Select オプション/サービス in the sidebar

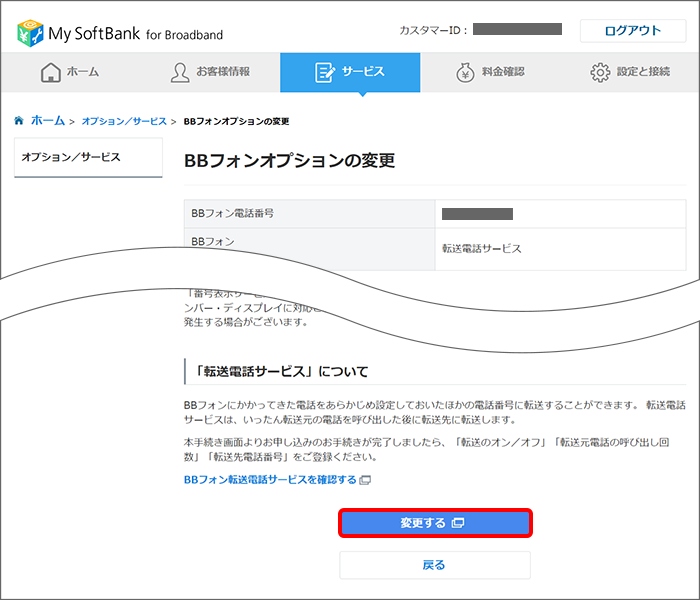pos(88,157)
